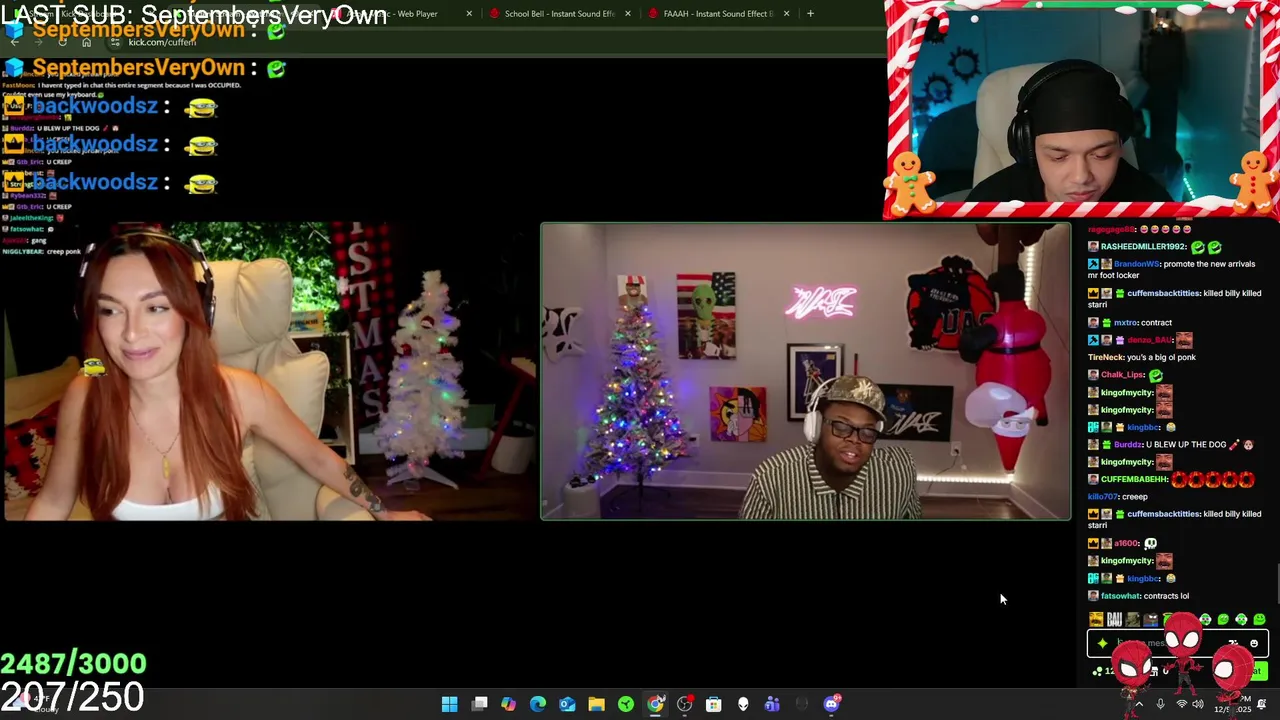The image size is (1280, 720).
Task: Click the microphone tray icon
Action: 1160,704
